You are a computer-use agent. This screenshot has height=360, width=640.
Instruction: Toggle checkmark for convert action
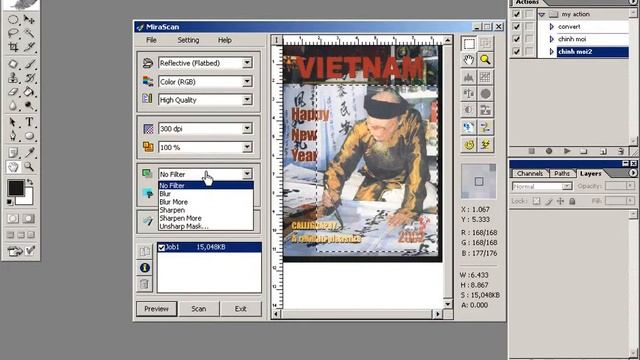coord(517,27)
